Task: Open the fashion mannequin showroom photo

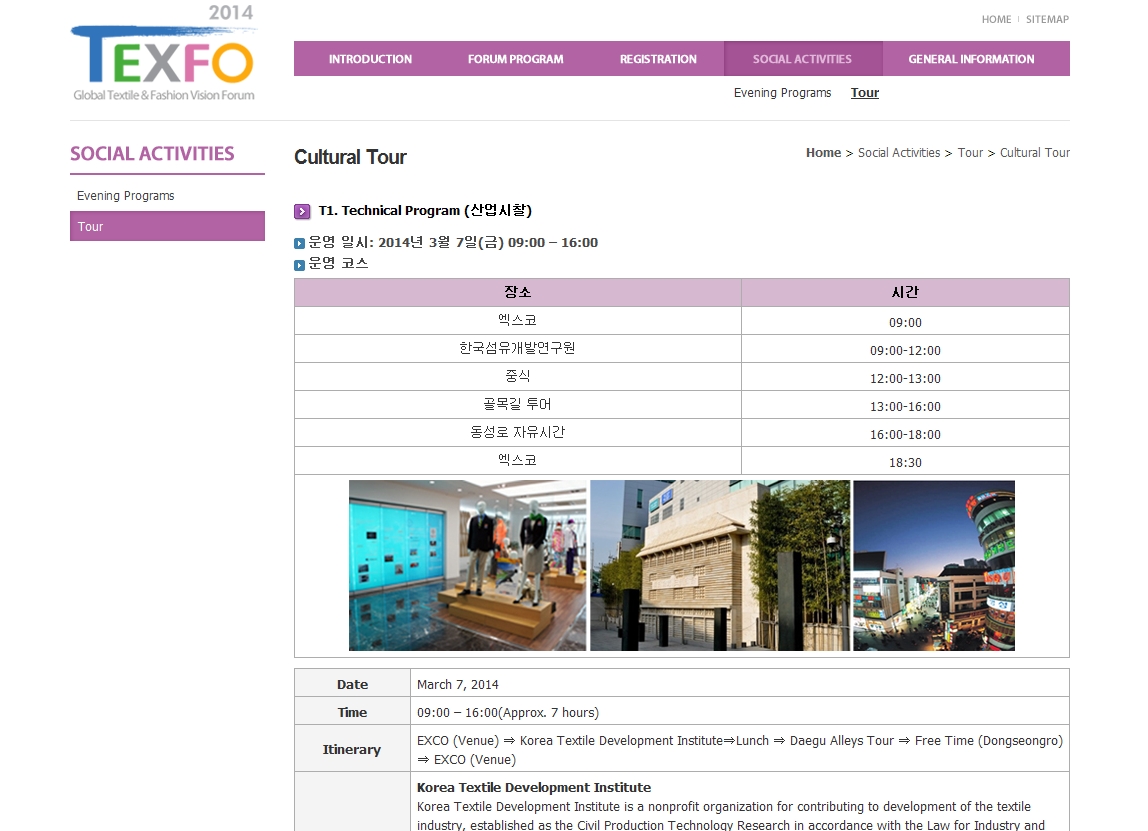Action: (x=467, y=565)
